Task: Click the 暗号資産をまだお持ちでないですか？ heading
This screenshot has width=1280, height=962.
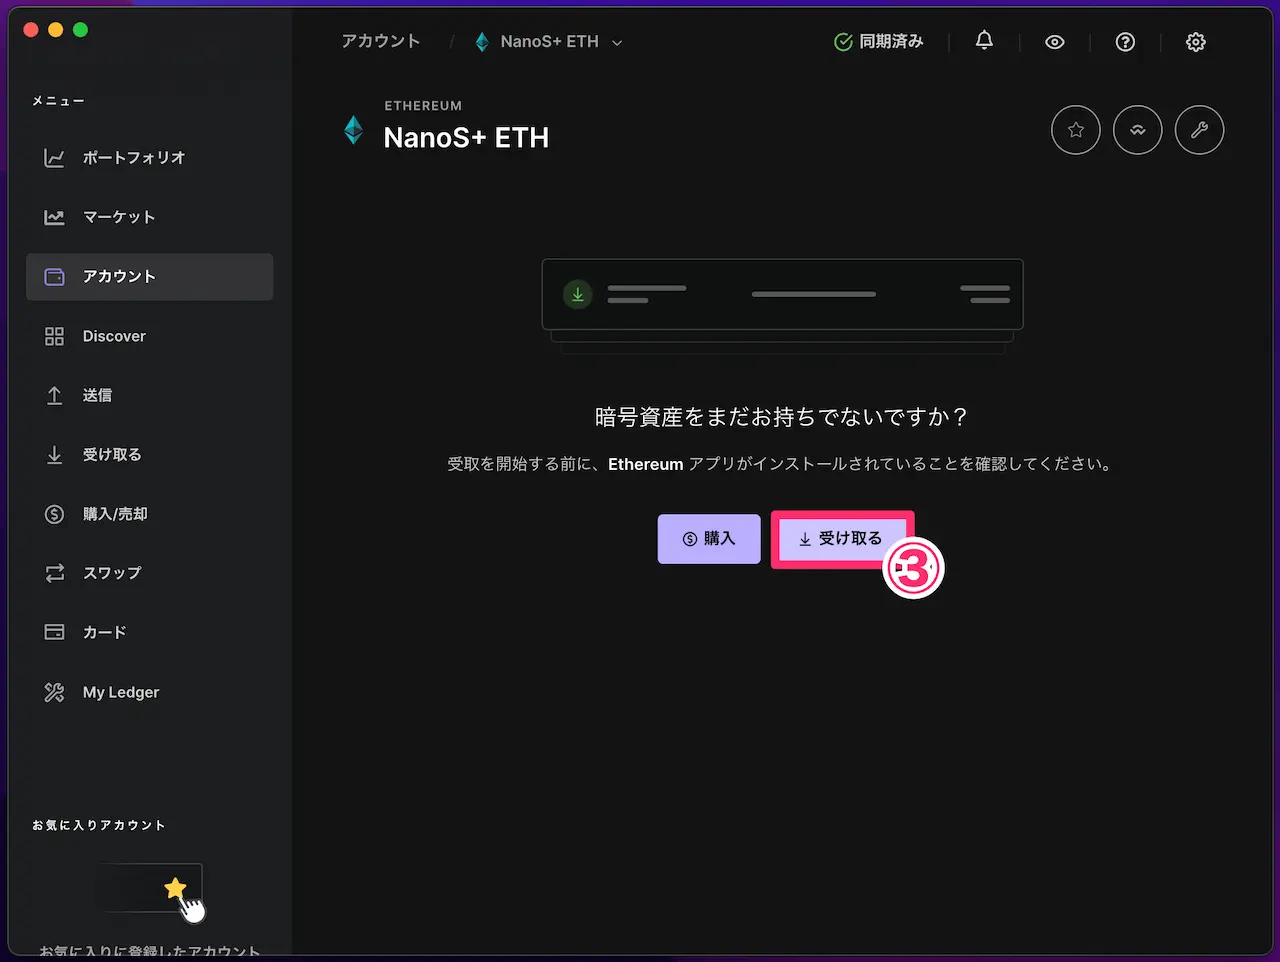Action: point(781,417)
